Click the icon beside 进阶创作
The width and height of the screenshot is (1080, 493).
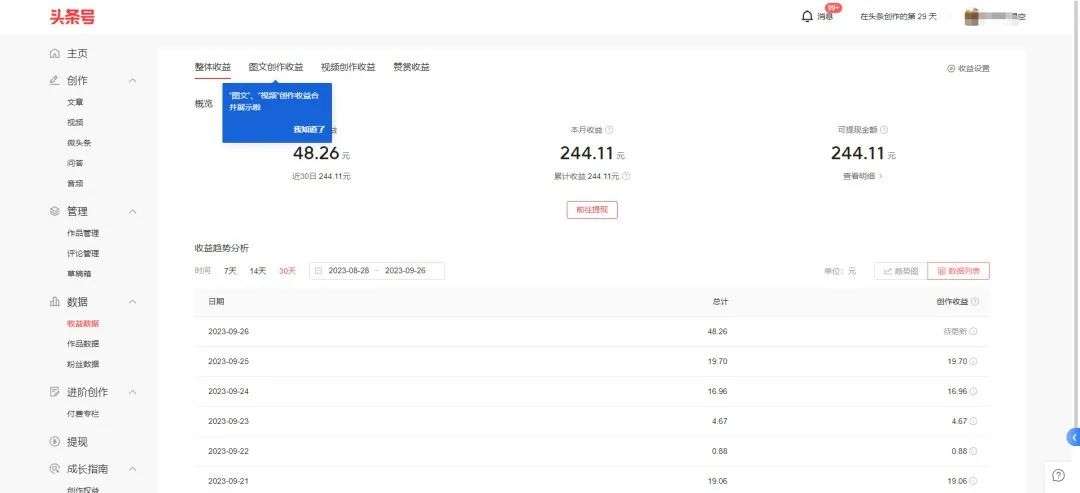54,392
